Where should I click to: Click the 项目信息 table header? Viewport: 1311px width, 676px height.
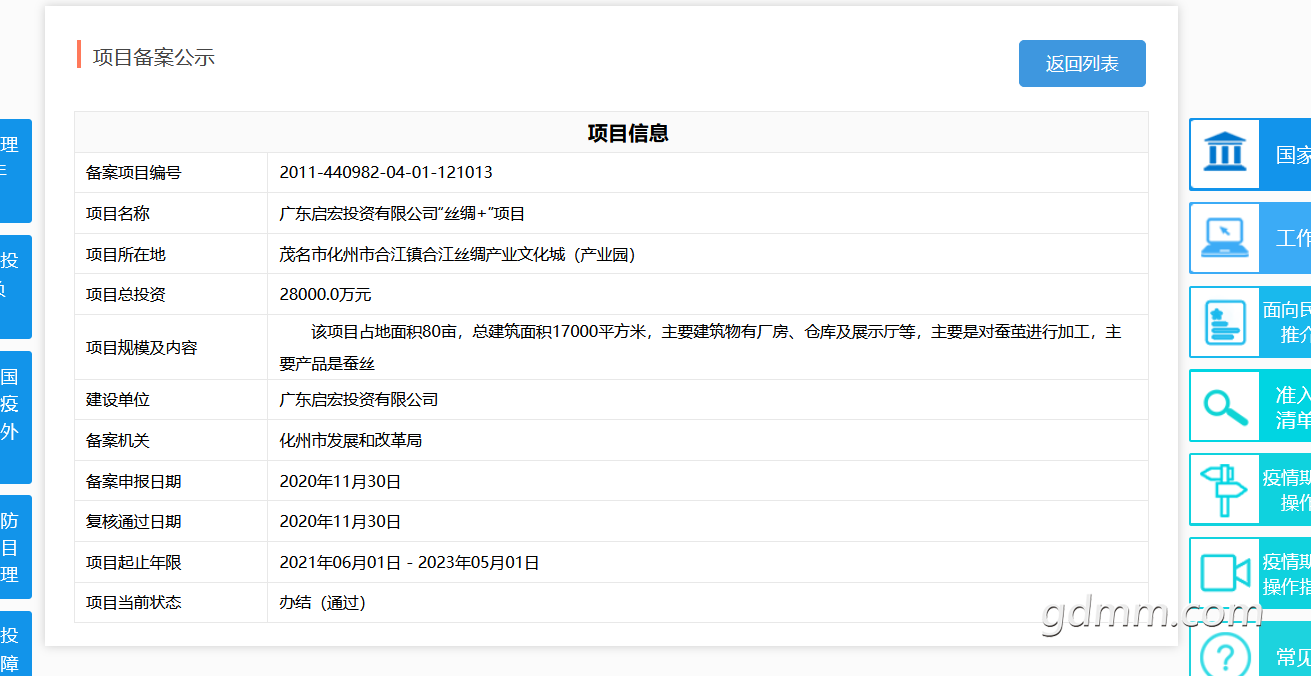(628, 133)
